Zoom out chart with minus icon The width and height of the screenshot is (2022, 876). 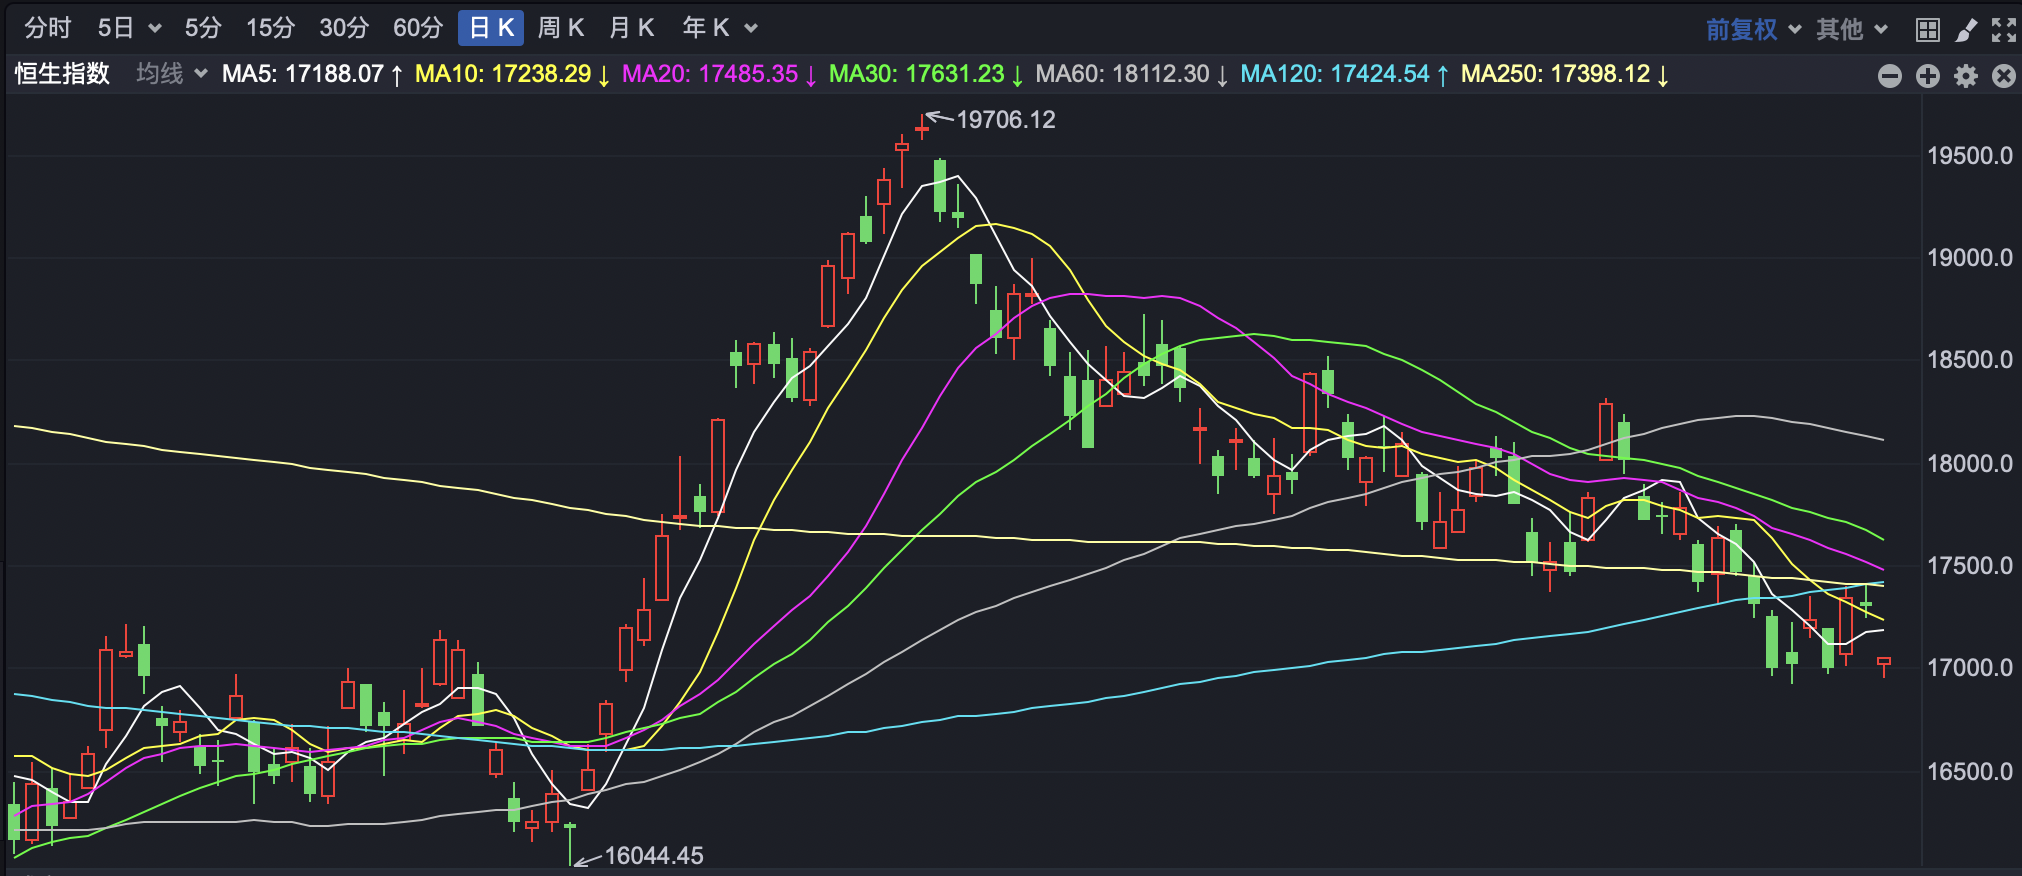(1890, 76)
